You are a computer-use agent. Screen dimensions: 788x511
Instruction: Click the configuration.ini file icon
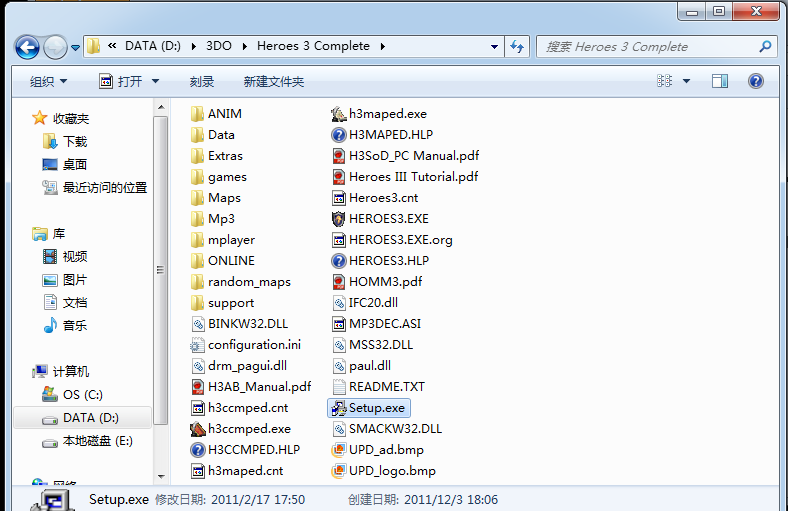(x=198, y=344)
